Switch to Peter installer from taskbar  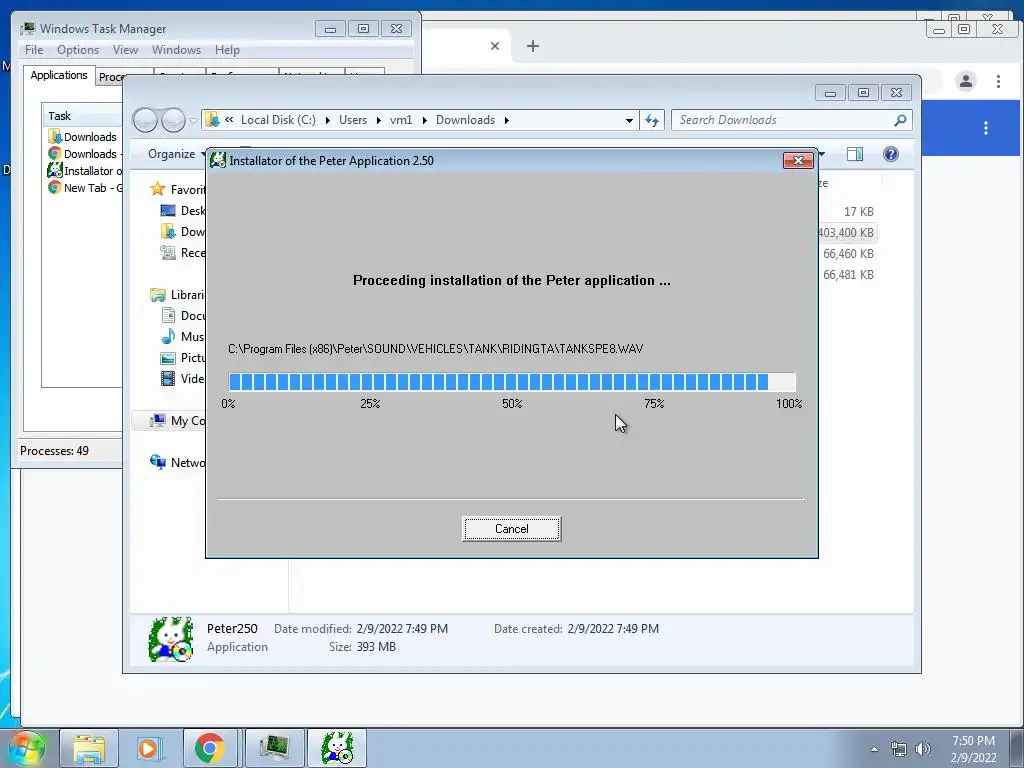tap(337, 748)
